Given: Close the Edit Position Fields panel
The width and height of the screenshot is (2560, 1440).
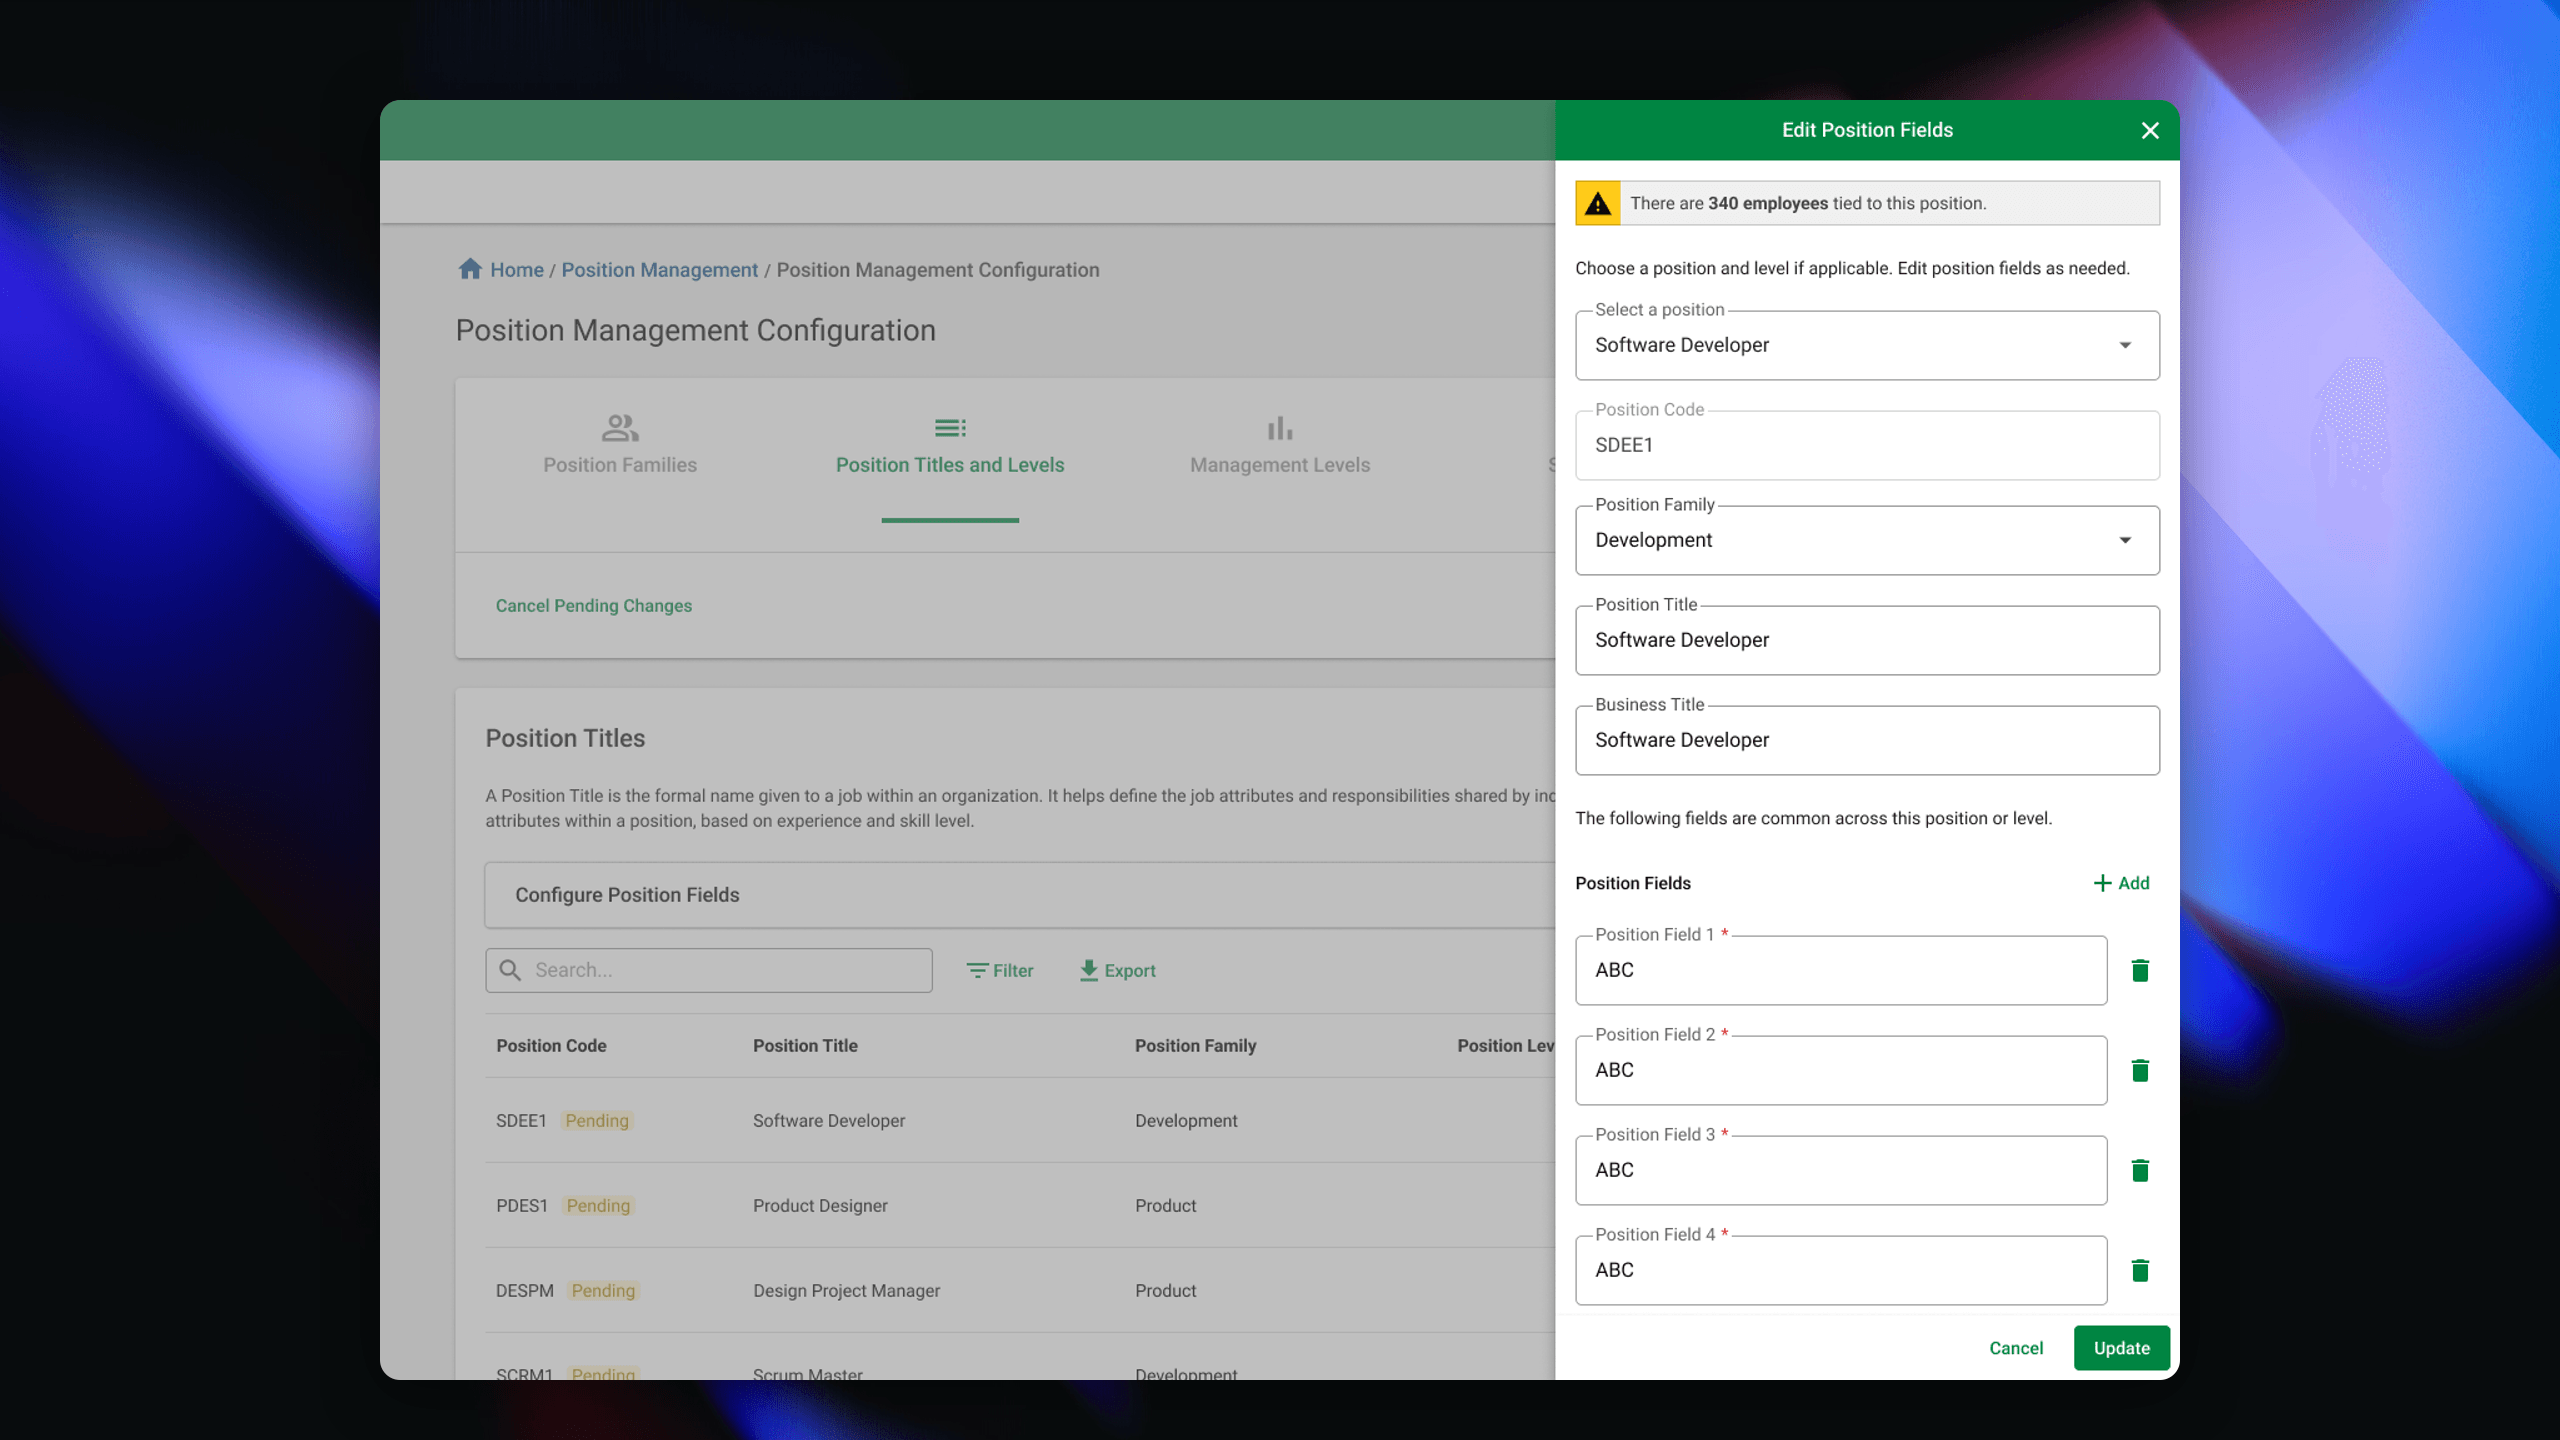Looking at the screenshot, I should [x=2150, y=130].
